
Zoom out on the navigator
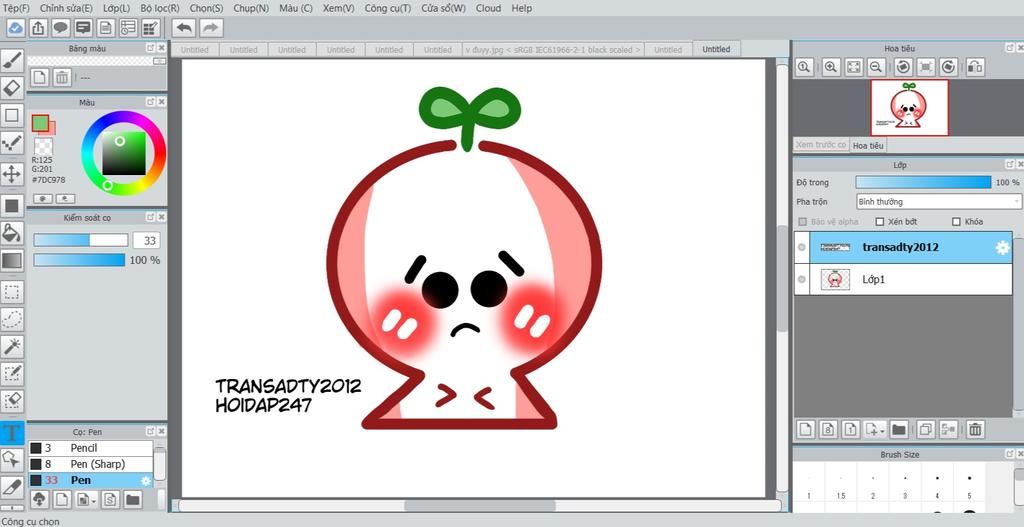point(876,67)
